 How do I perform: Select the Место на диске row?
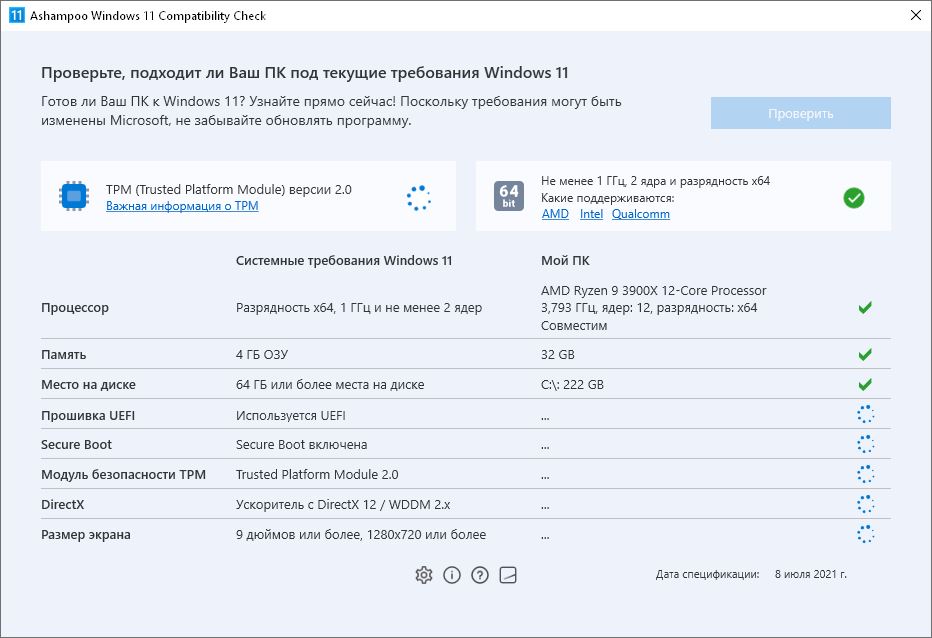[84, 384]
